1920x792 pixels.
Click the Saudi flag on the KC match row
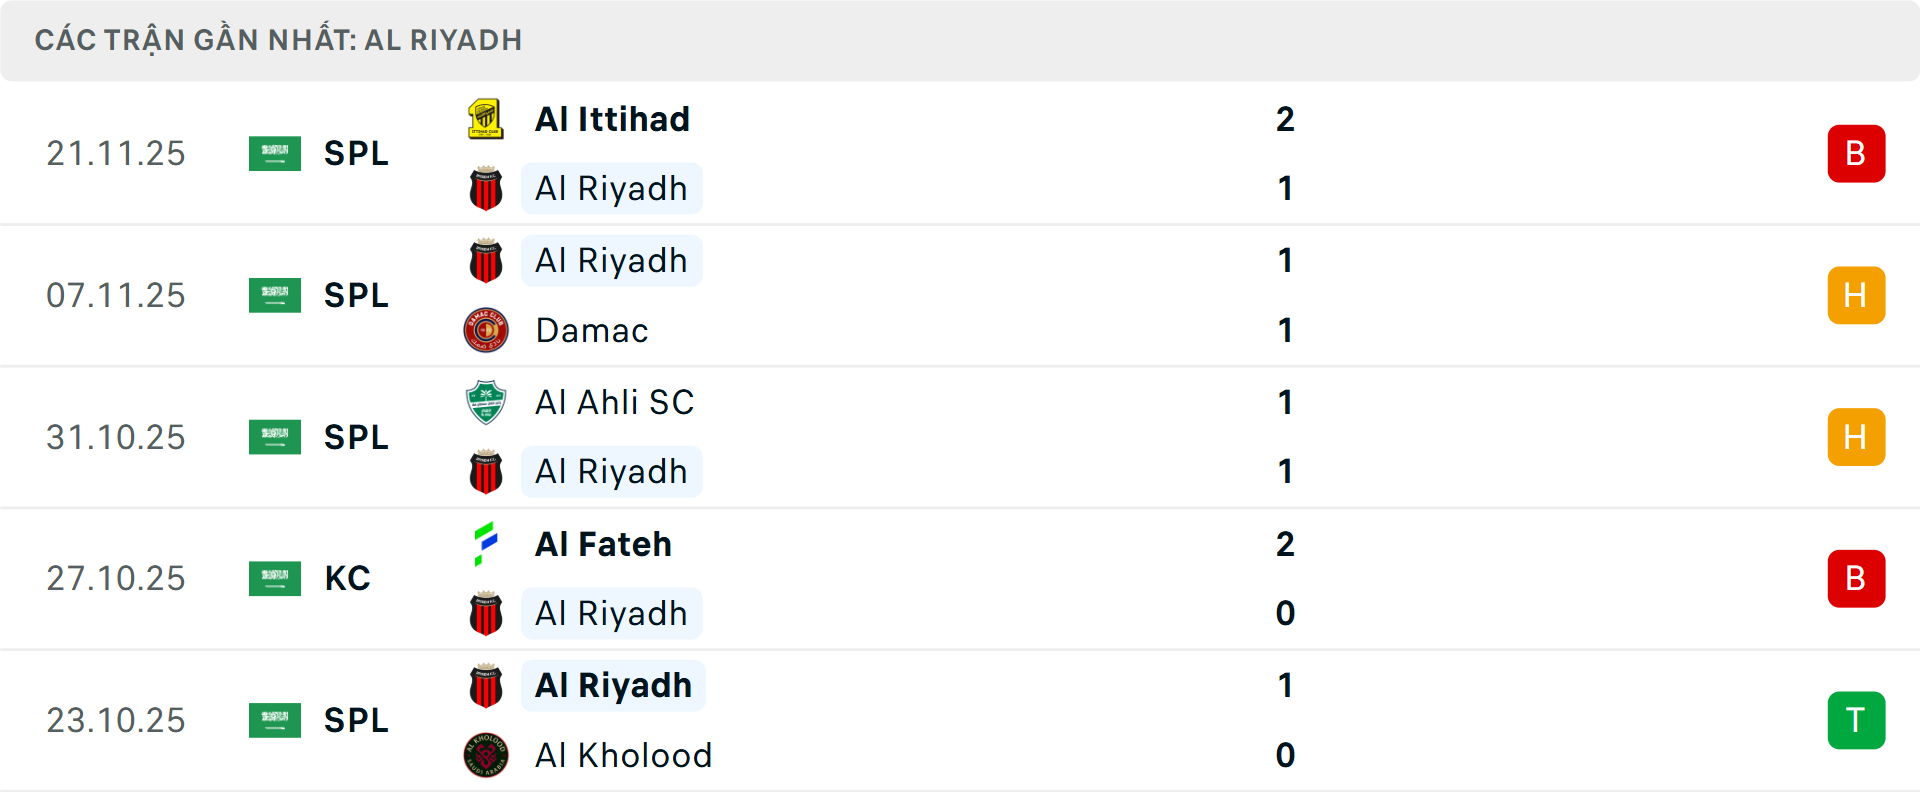coord(275,578)
